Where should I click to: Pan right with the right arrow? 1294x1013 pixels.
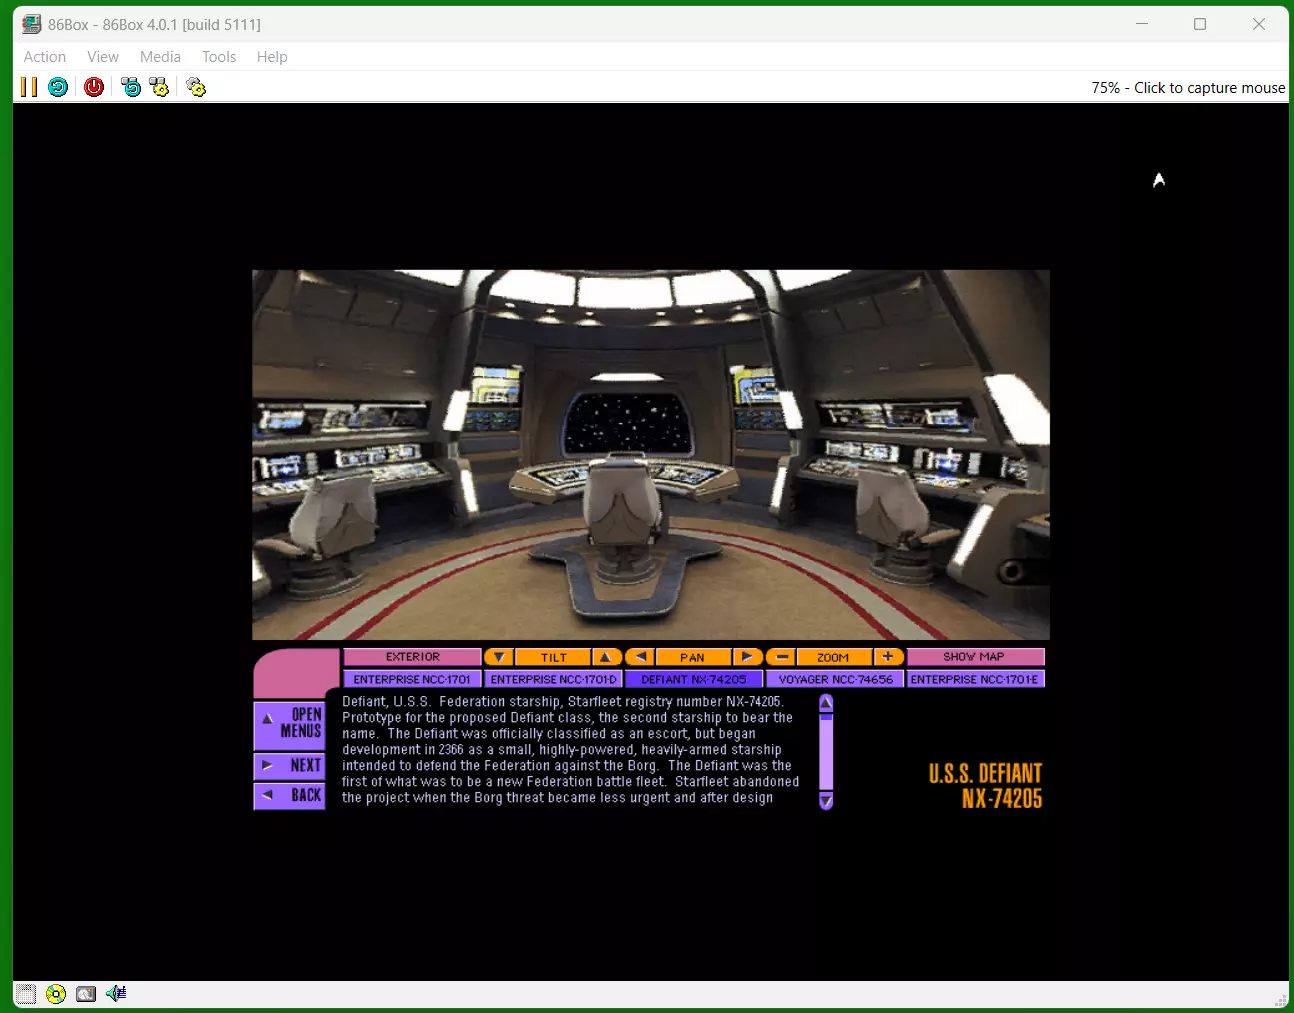click(x=747, y=657)
